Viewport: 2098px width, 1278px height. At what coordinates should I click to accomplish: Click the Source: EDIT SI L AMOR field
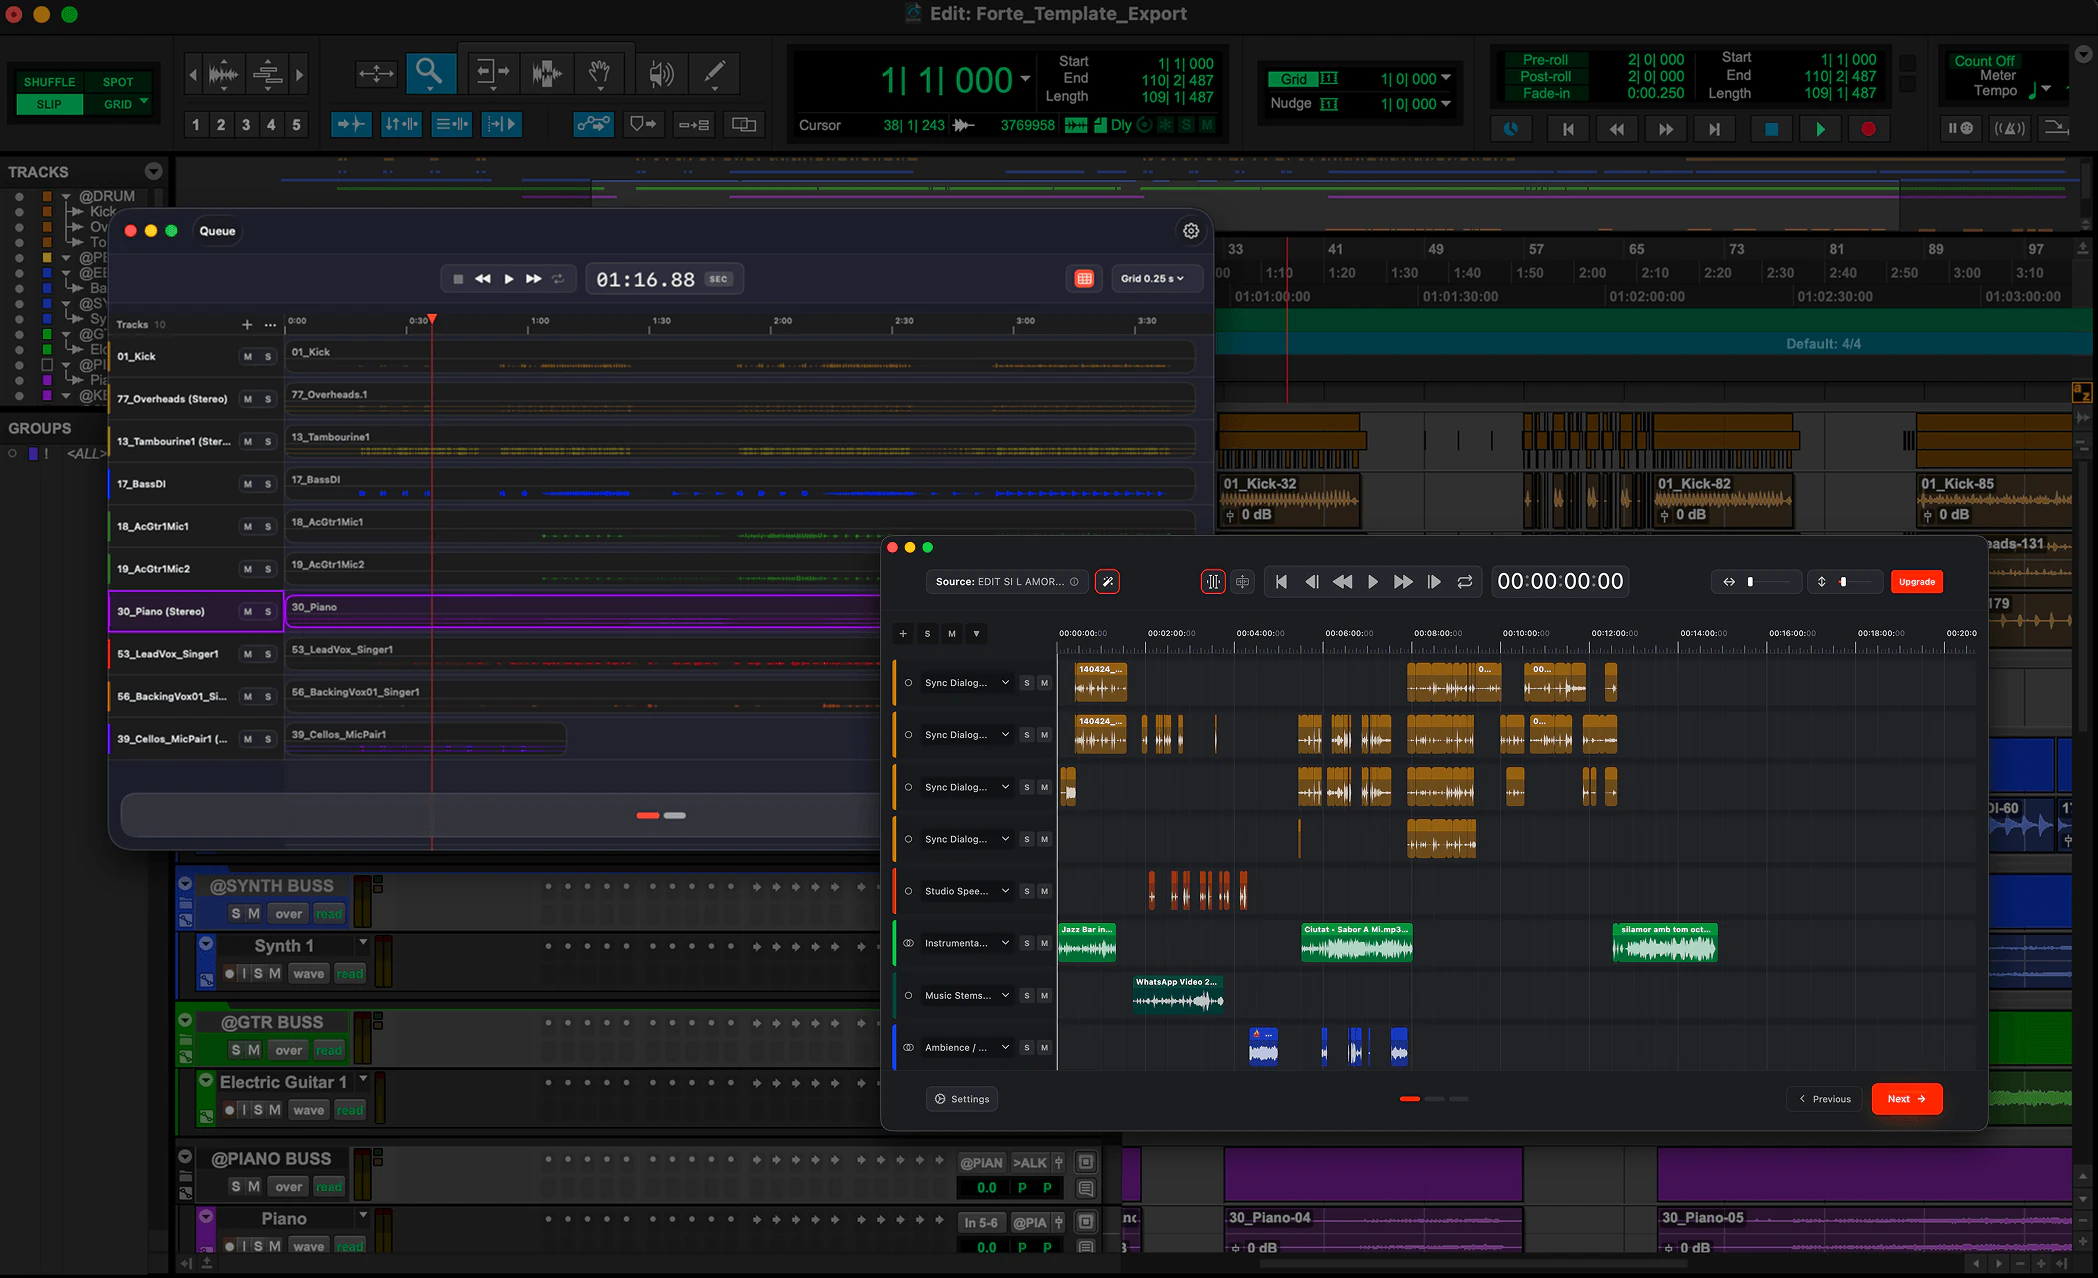pyautogui.click(x=1007, y=582)
